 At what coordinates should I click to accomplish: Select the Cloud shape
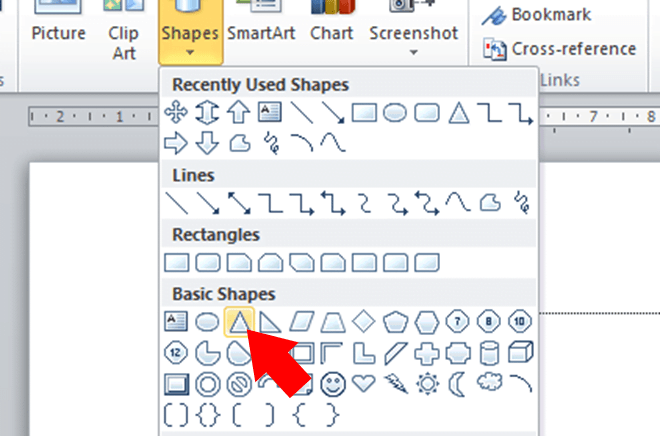(x=489, y=382)
